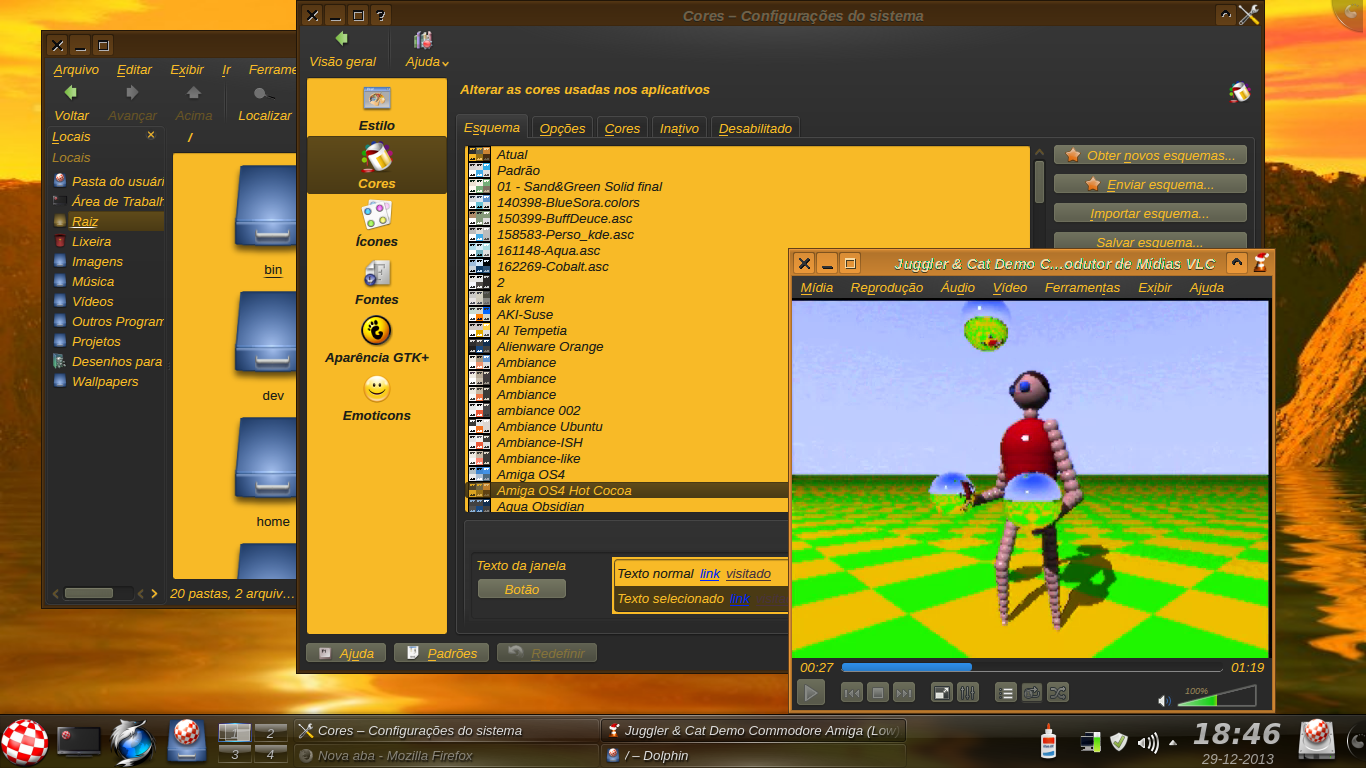The height and width of the screenshot is (768, 1366).
Task: Click Ajuda button at dialog bottom
Action: coord(345,653)
